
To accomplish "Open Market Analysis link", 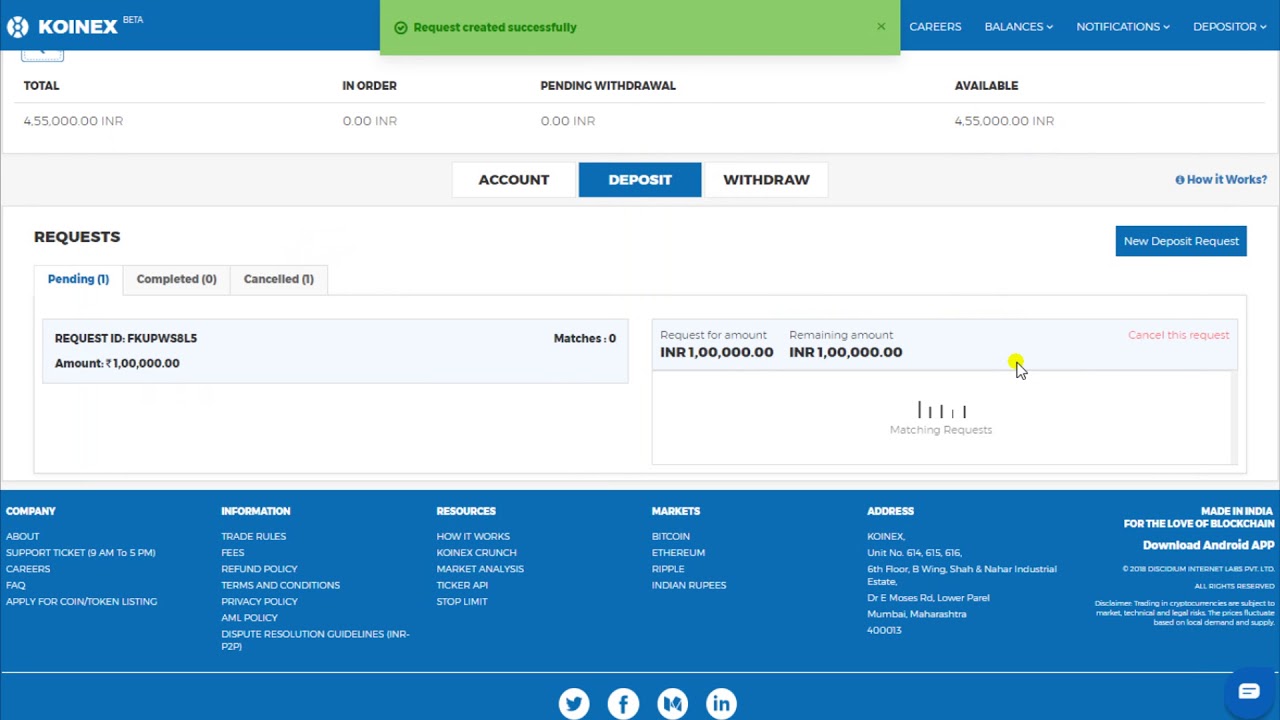I will tap(480, 569).
